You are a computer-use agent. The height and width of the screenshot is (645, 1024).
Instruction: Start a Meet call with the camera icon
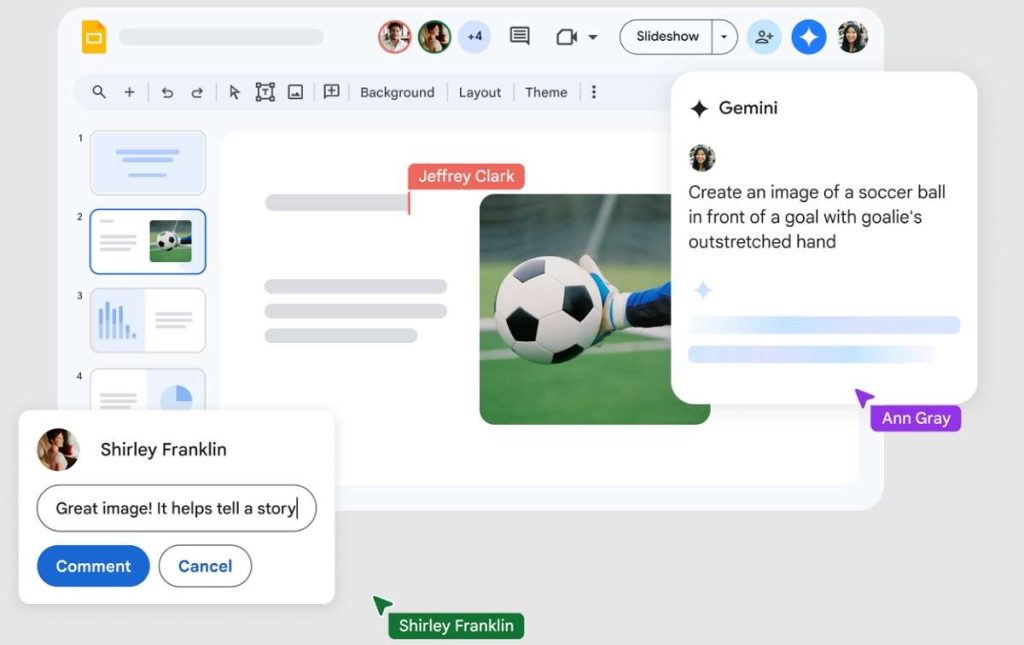(x=567, y=37)
